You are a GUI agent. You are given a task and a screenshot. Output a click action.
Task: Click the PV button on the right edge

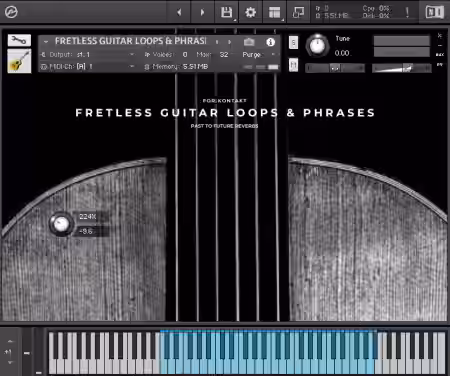click(440, 64)
